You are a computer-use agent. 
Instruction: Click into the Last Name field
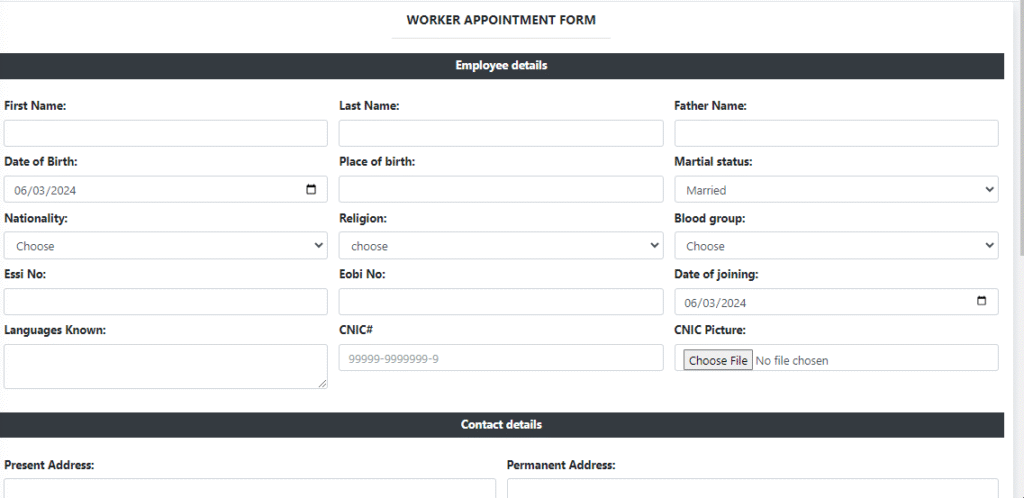tap(501, 133)
